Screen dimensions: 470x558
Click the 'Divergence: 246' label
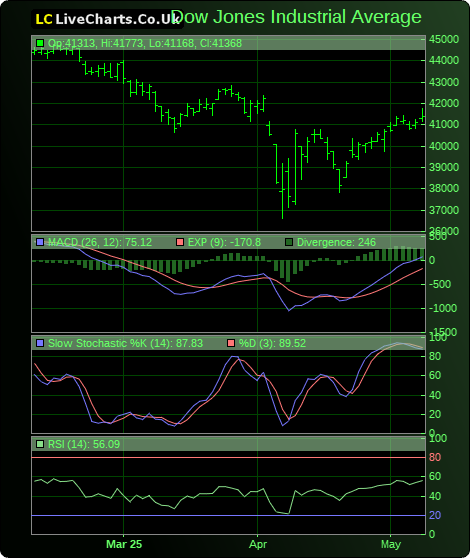pyautogui.click(x=336, y=242)
